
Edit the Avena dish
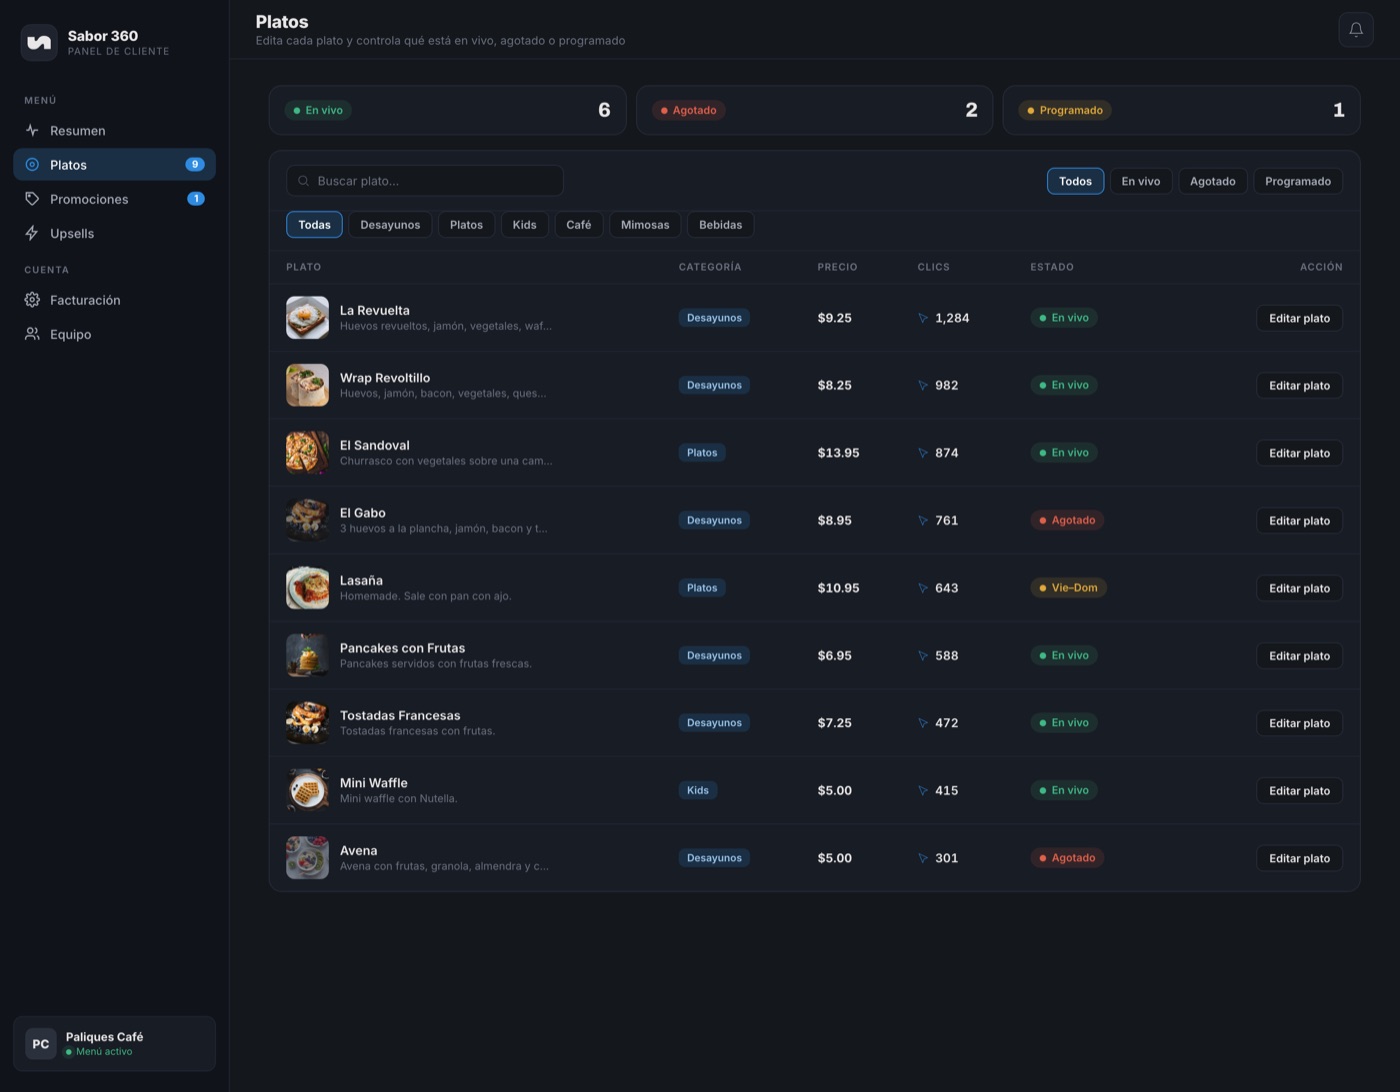coord(1299,858)
